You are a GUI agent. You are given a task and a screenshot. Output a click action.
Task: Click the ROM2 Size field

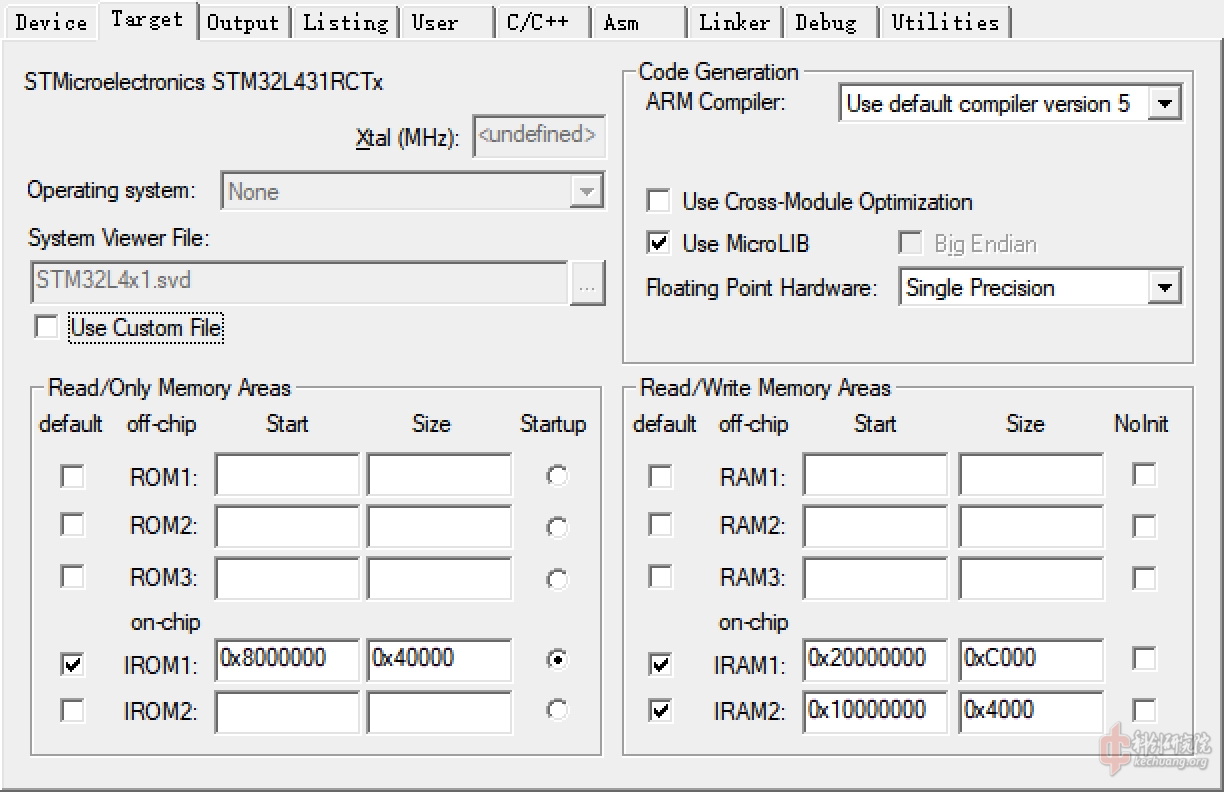point(439,526)
